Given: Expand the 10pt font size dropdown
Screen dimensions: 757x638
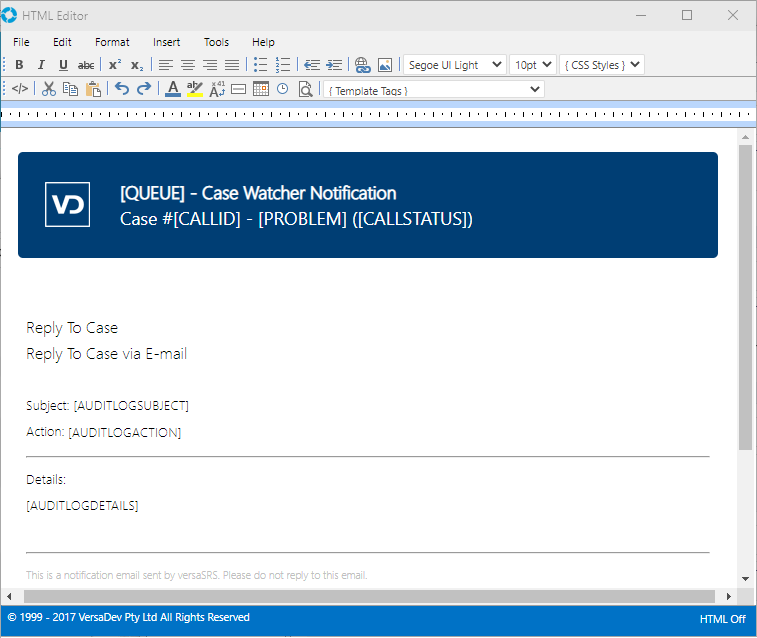Looking at the screenshot, I should [532, 65].
